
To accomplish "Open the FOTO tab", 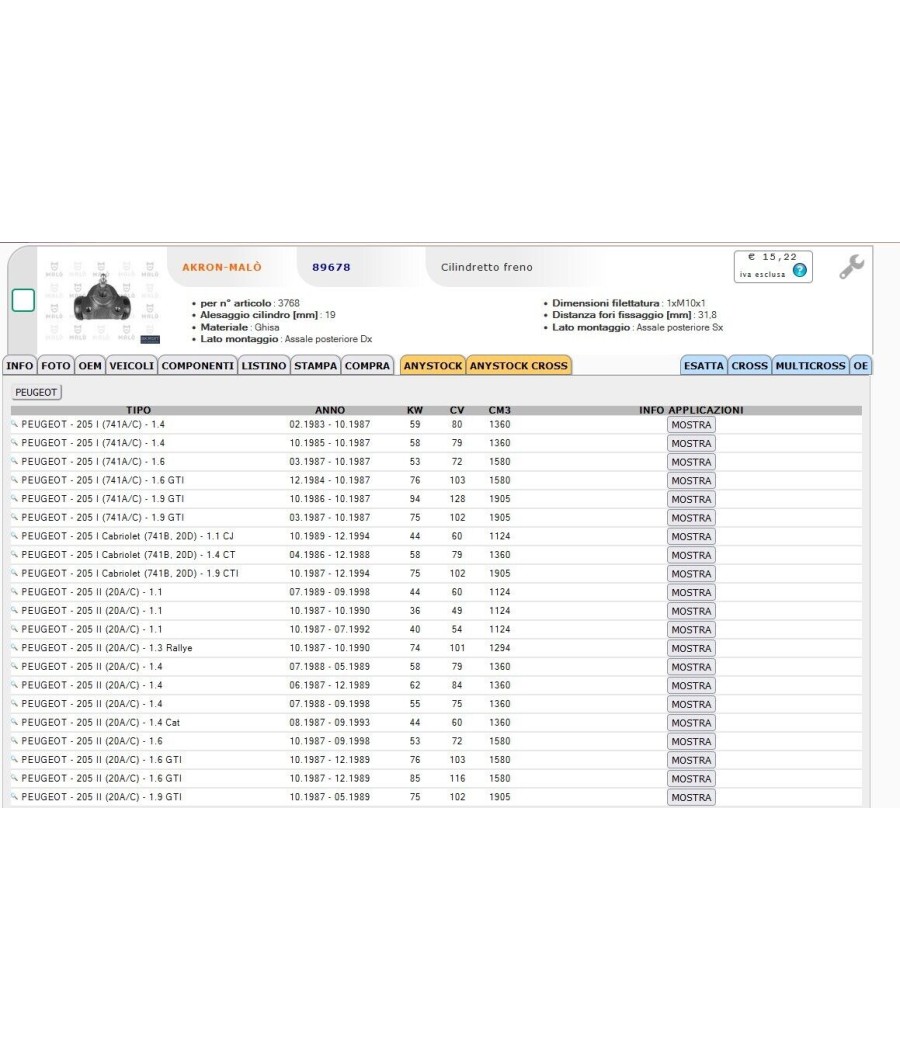I will pyautogui.click(x=56, y=366).
